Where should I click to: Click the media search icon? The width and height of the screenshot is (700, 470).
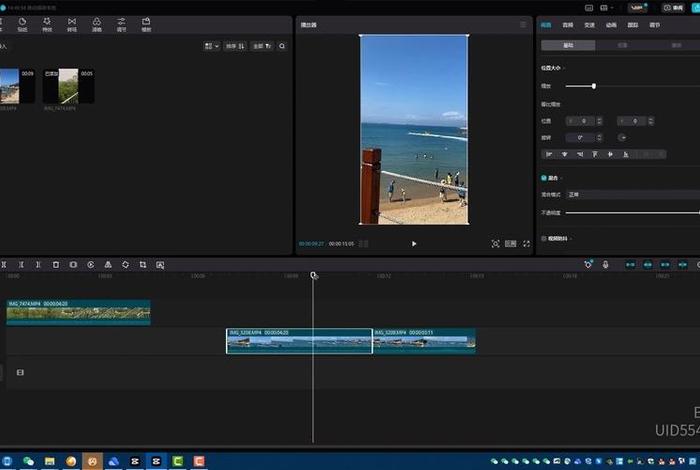tap(282, 46)
